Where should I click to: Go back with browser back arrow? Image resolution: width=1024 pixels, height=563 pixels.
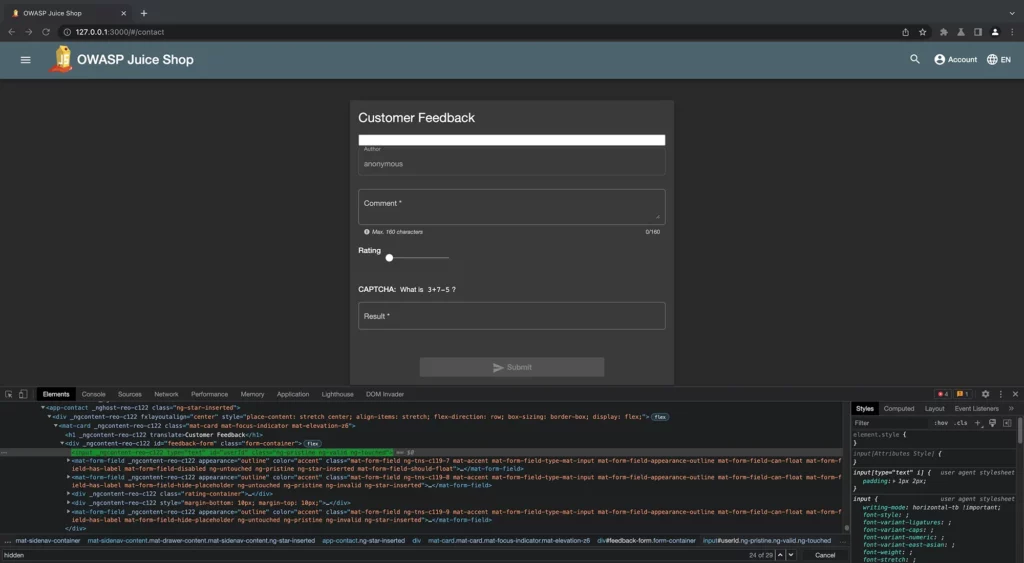[x=12, y=32]
